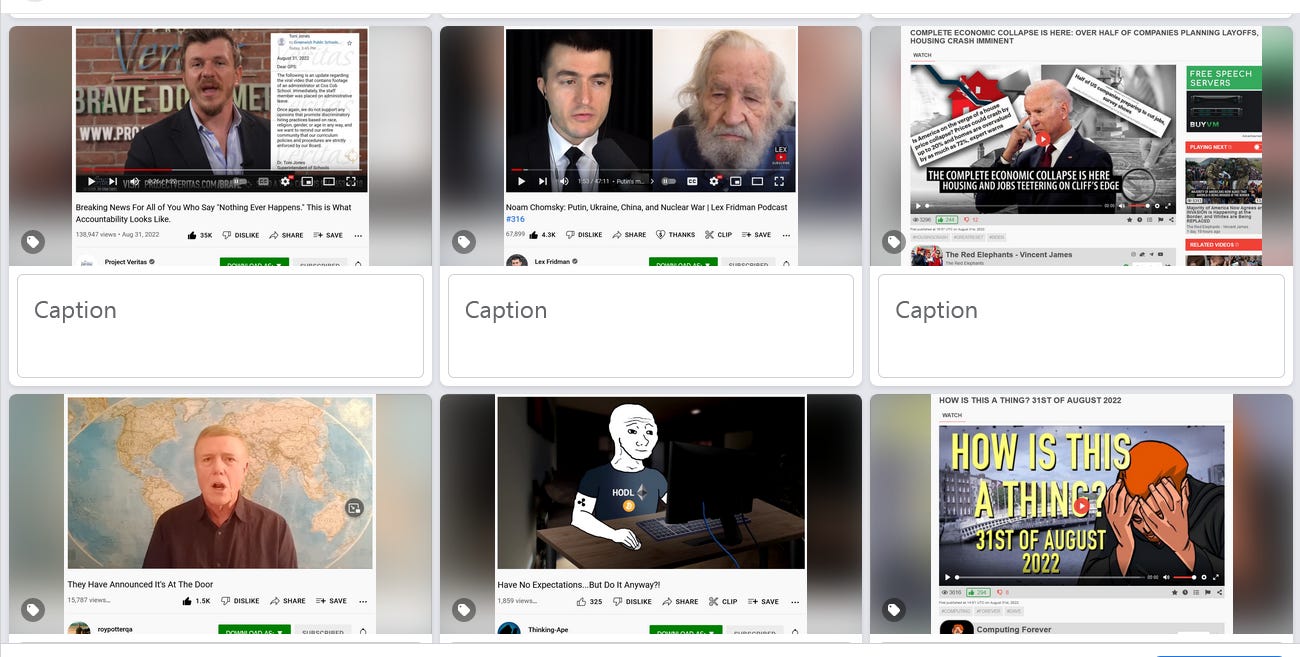Screen dimensions: 1300x657
Task: Click three-dot more icon under Project Veritas video
Action: tap(358, 235)
